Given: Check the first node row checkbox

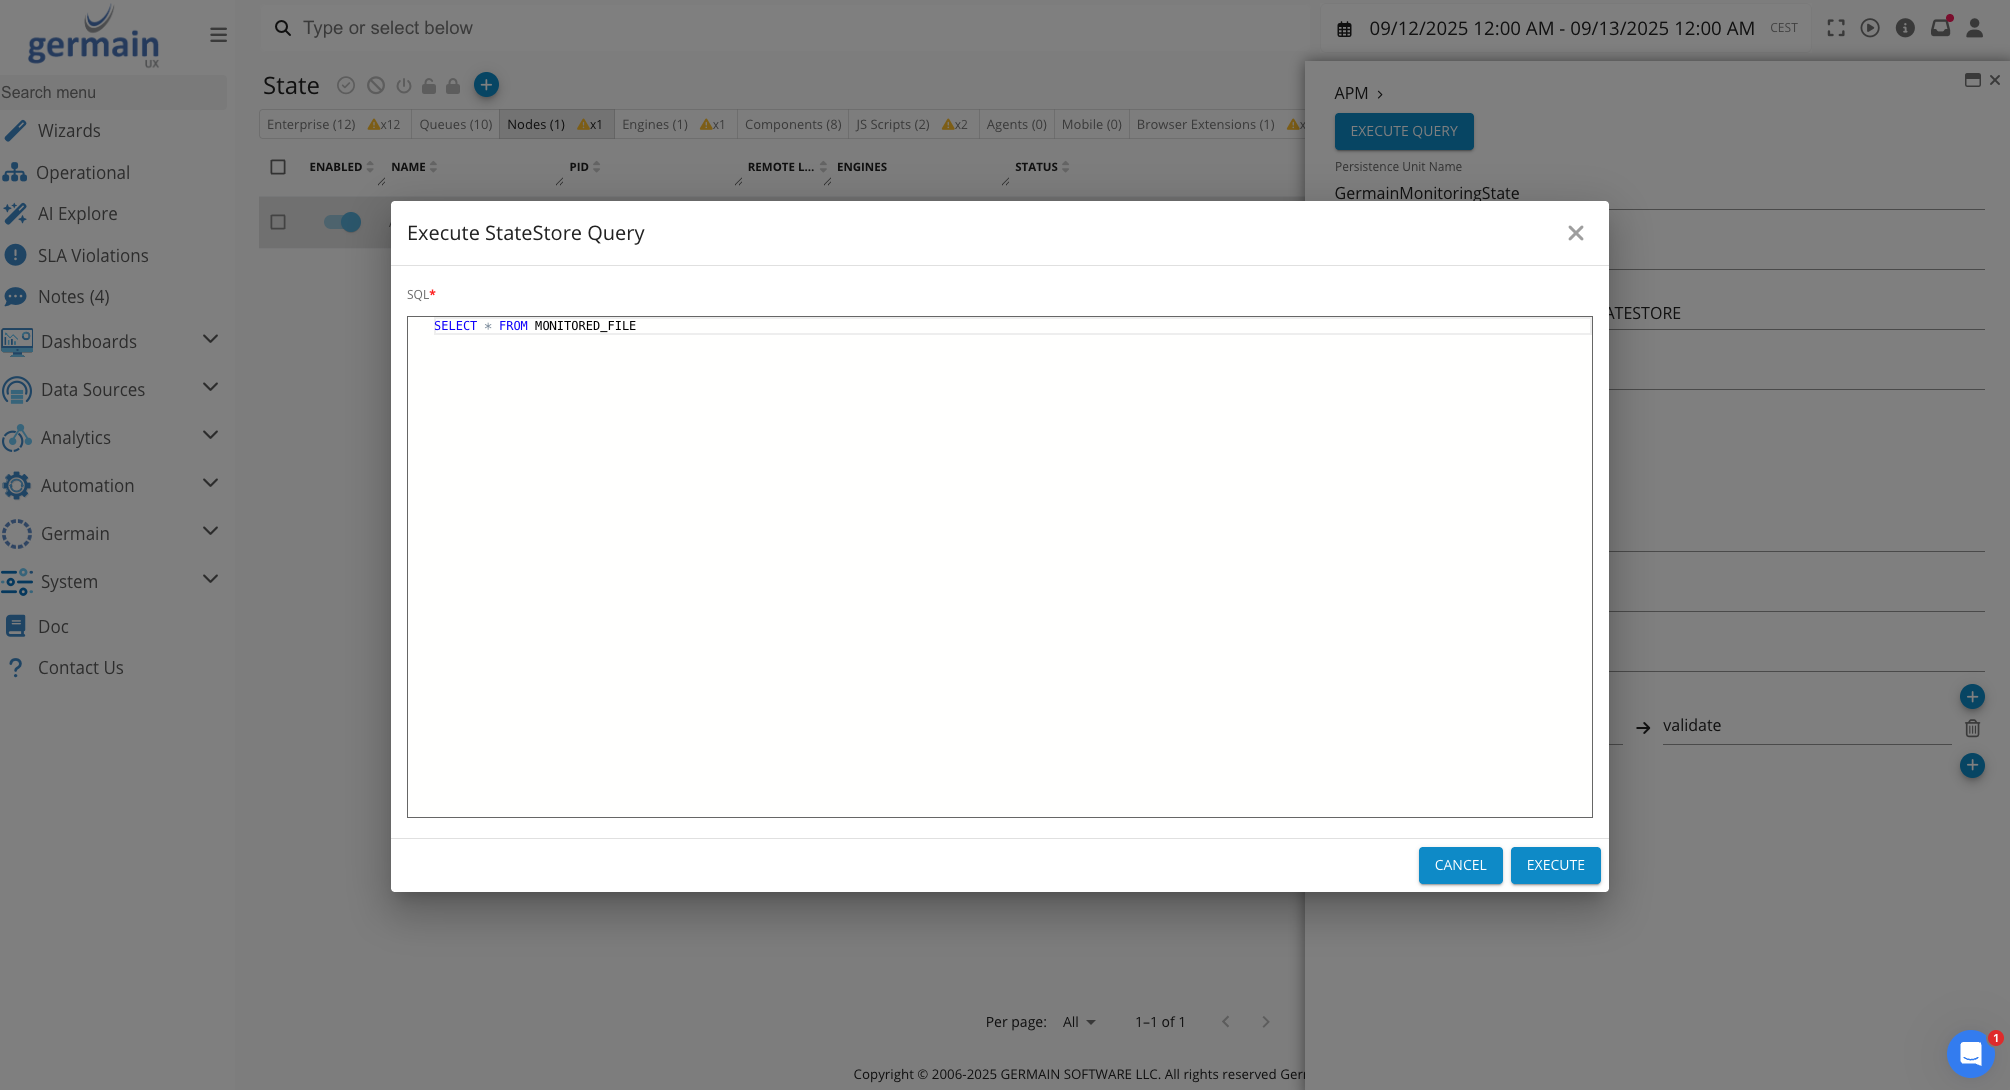Looking at the screenshot, I should coord(278,222).
